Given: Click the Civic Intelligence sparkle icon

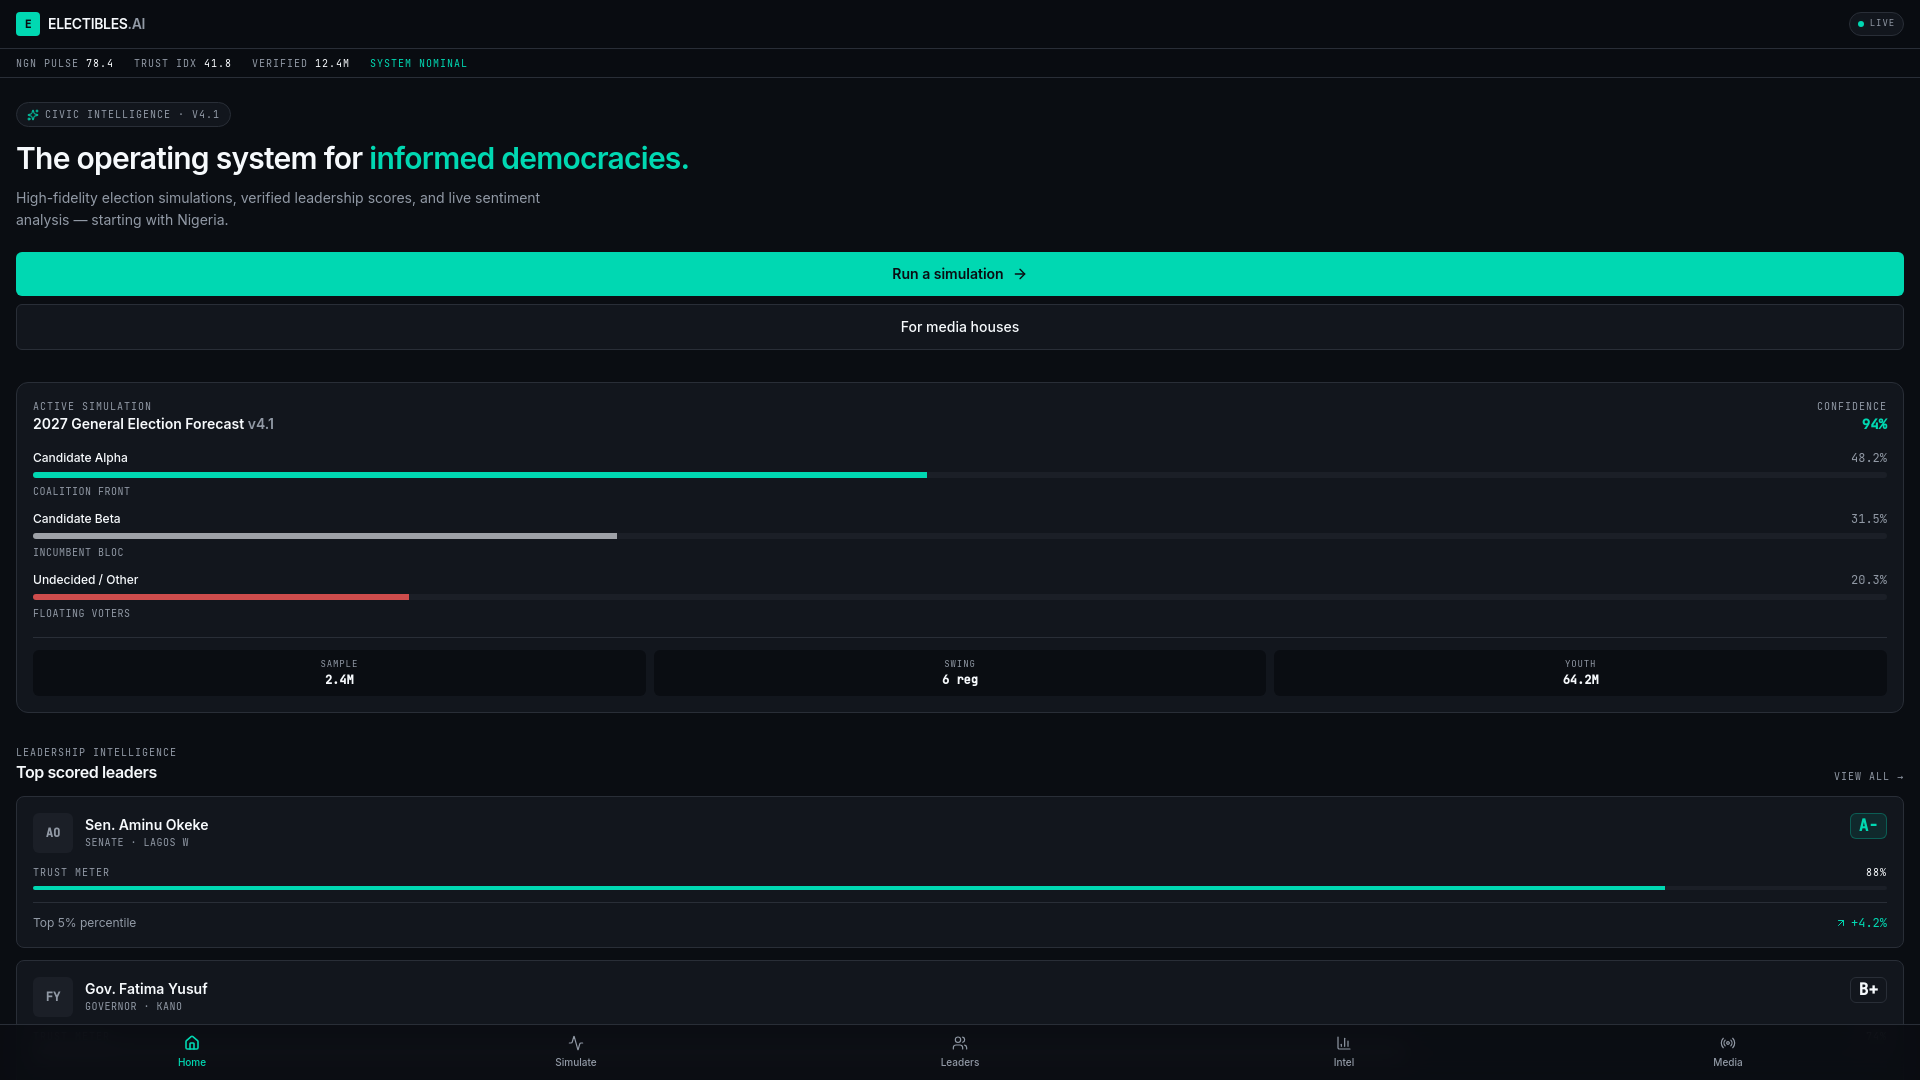Looking at the screenshot, I should click(x=33, y=115).
